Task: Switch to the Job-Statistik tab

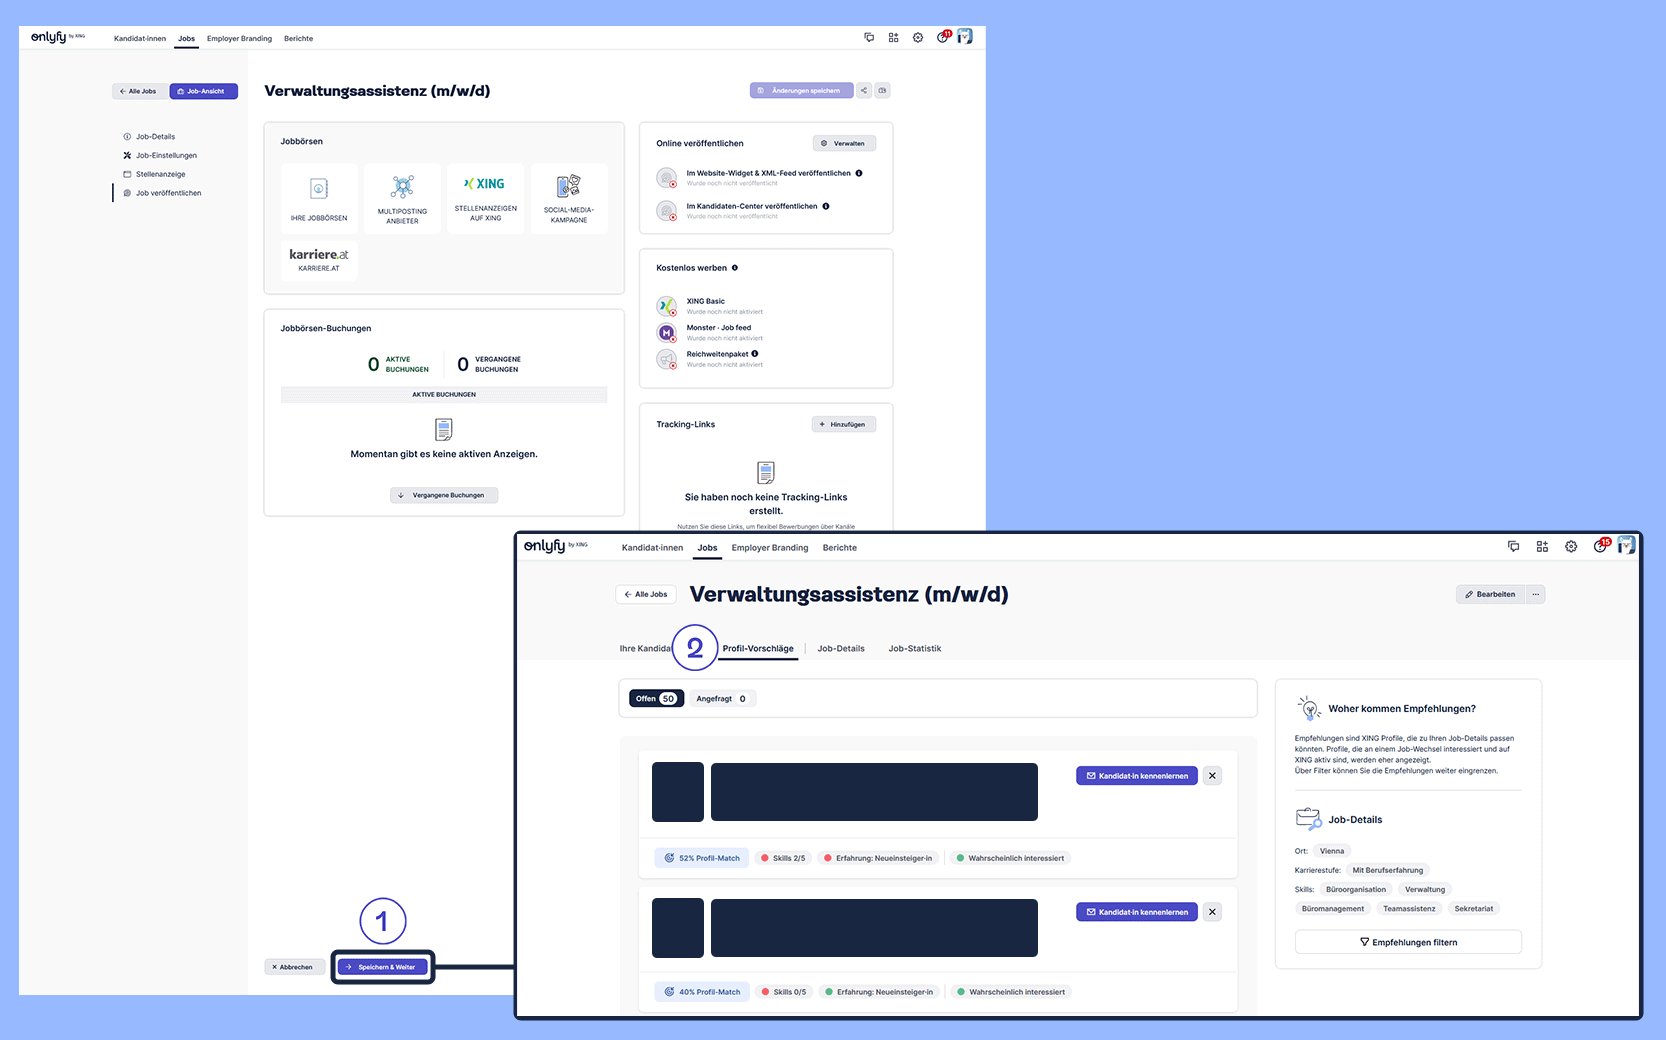Action: tap(914, 649)
